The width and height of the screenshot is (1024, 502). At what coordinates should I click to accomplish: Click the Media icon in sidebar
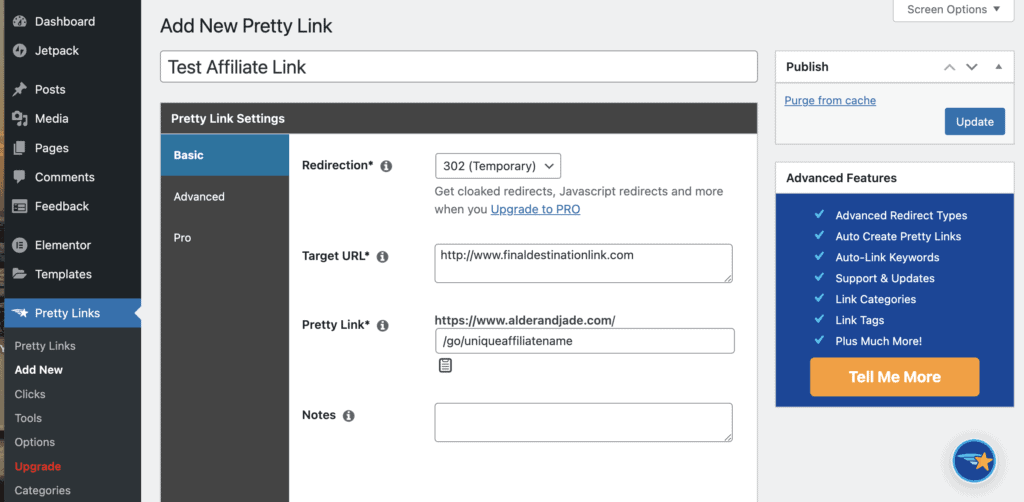pos(20,119)
